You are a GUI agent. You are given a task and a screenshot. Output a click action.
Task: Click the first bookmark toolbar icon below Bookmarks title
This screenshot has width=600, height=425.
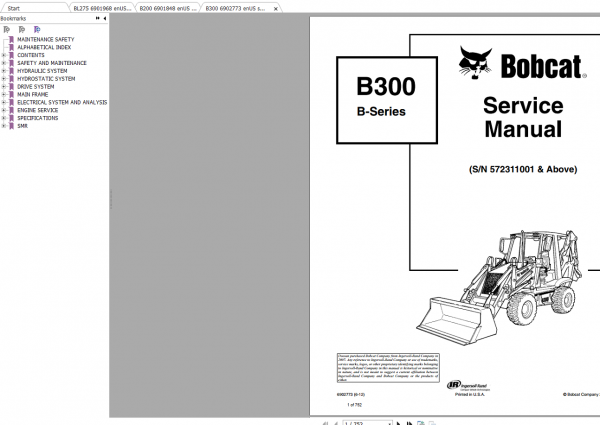click(x=7, y=29)
